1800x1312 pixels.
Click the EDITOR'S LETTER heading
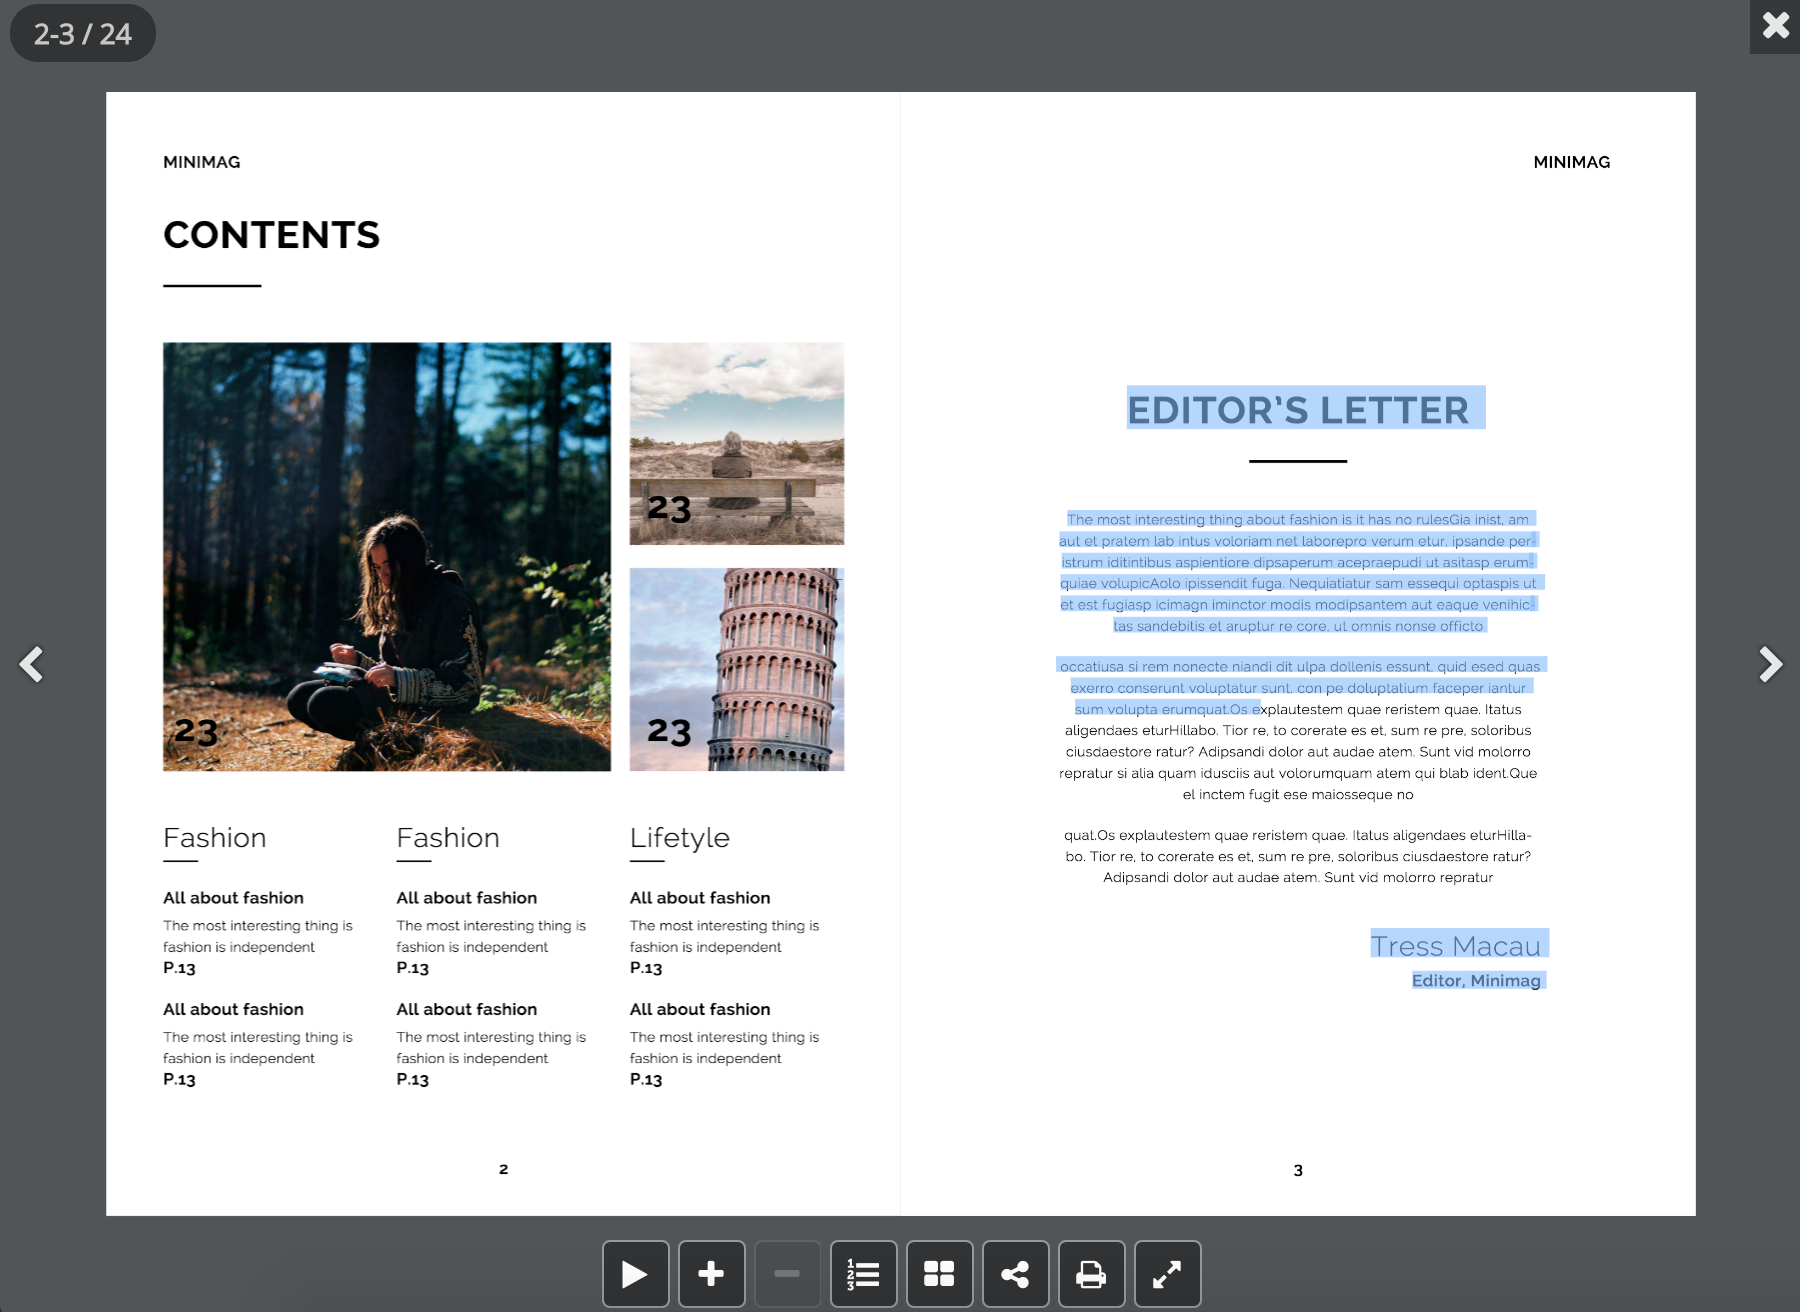[x=1298, y=410]
